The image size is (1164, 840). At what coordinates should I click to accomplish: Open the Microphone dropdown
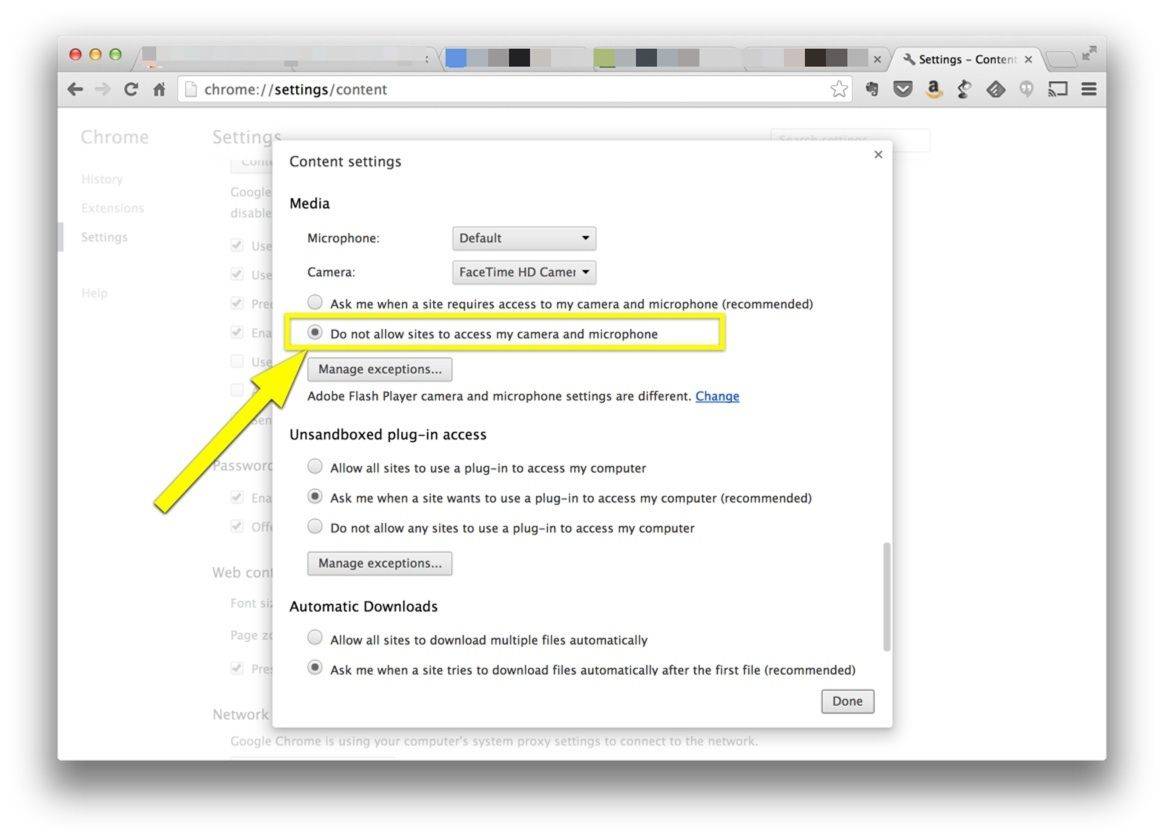point(524,238)
